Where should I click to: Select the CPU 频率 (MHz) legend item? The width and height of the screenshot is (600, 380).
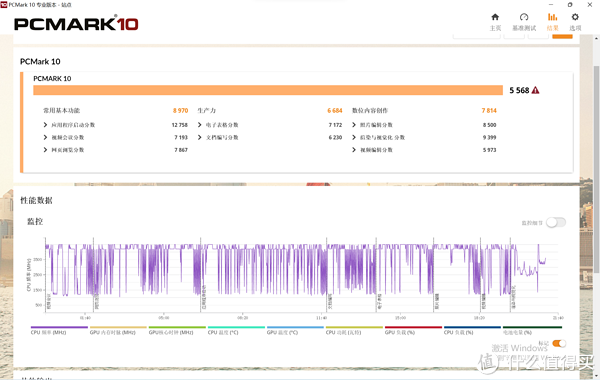point(59,331)
